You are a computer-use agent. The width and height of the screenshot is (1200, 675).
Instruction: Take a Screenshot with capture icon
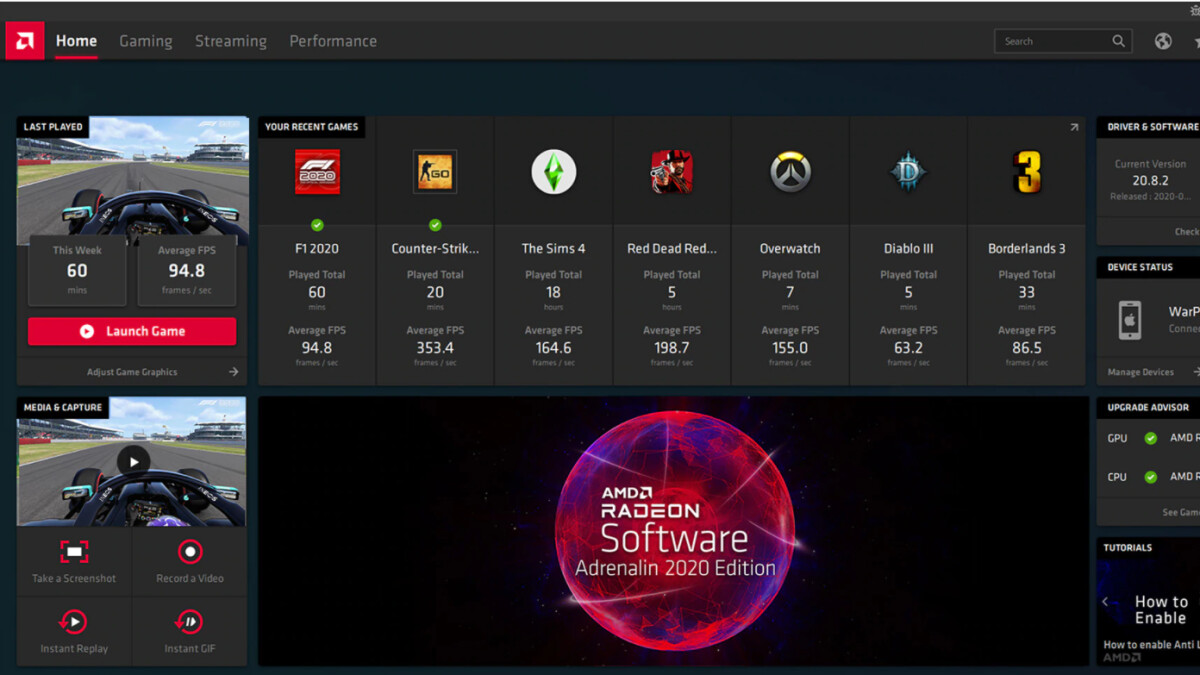(x=74, y=552)
